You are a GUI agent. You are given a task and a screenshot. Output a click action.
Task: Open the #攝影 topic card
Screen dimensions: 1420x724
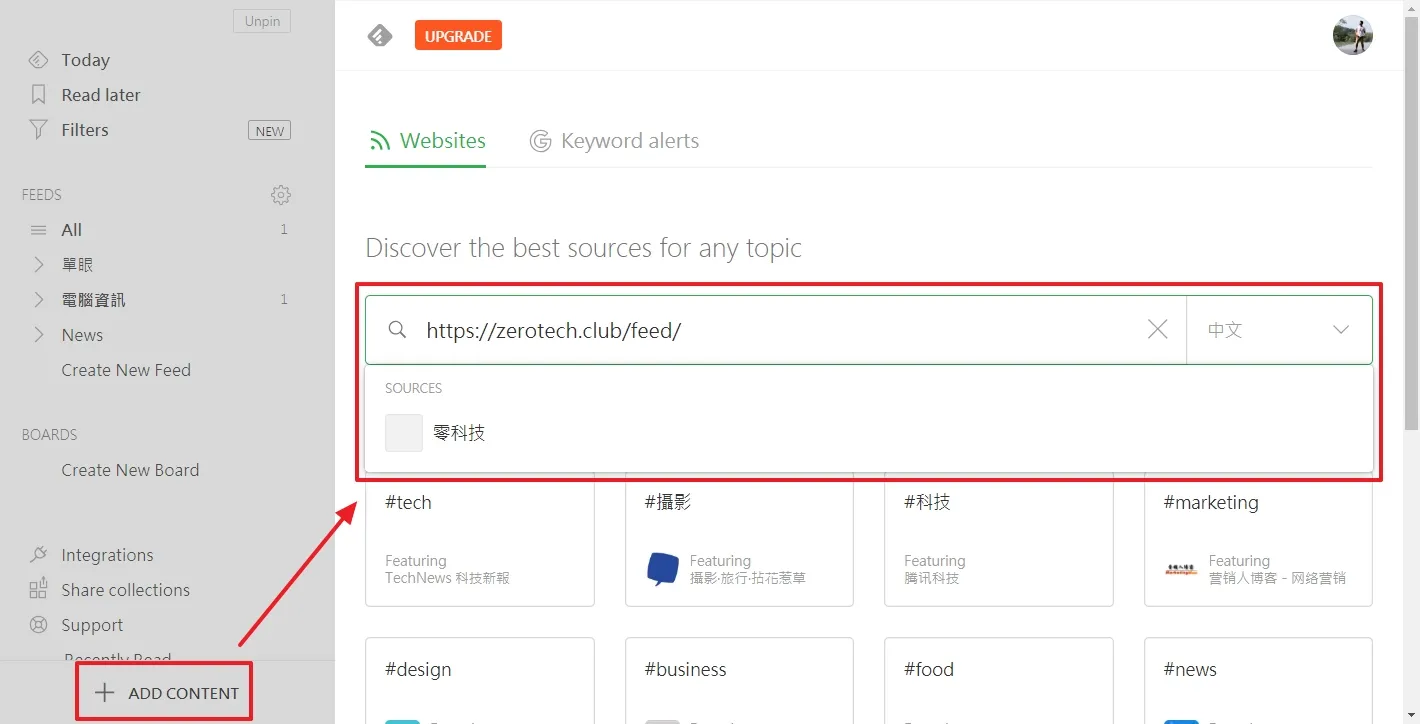click(x=739, y=543)
